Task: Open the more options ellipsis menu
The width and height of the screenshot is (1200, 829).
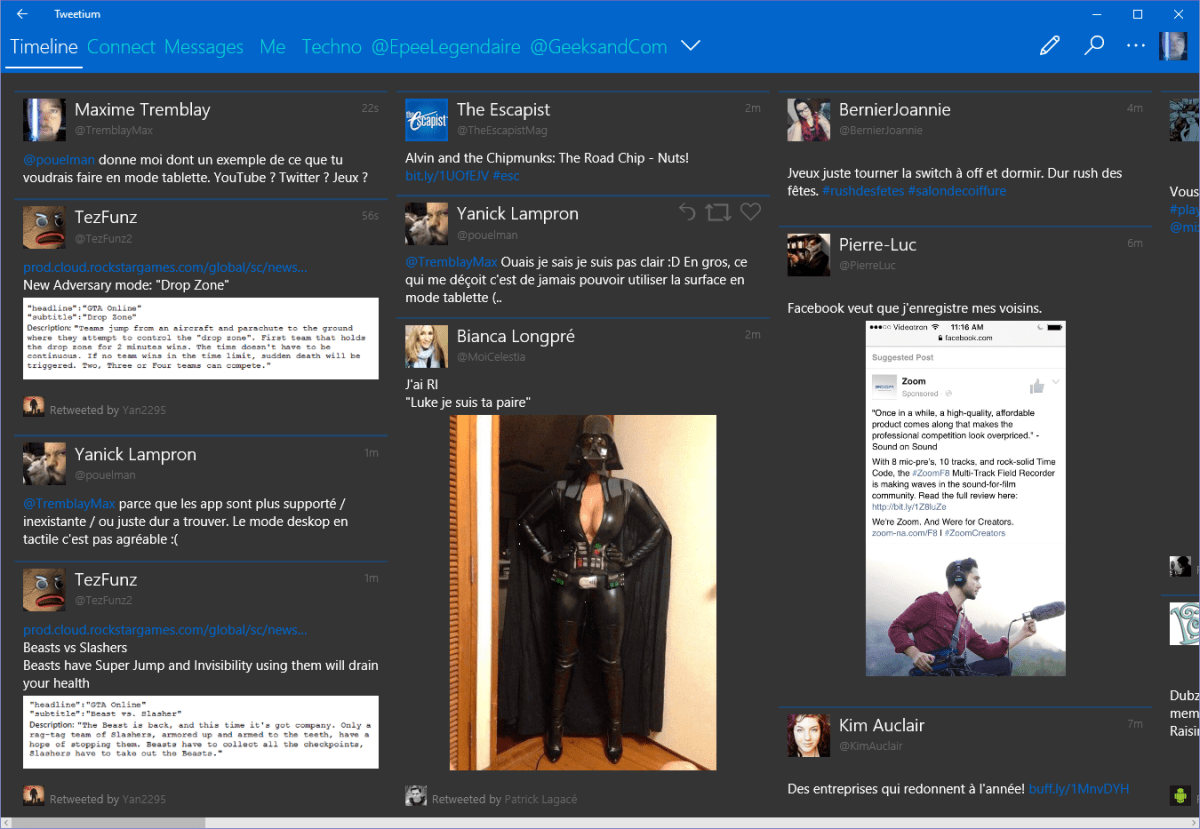Action: click(x=1135, y=46)
